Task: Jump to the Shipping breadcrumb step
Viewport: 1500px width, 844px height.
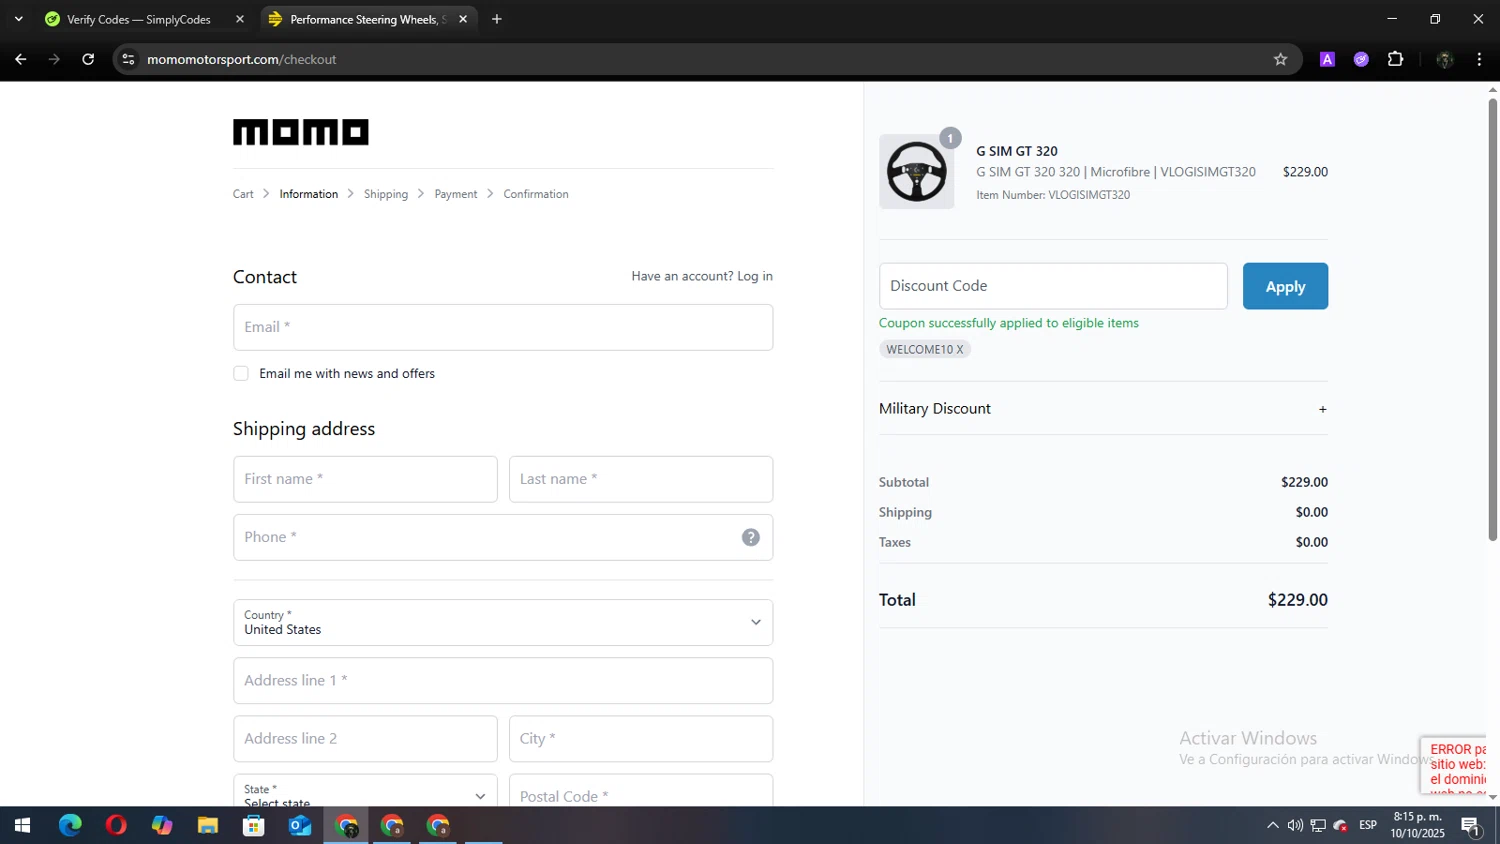Action: [386, 194]
